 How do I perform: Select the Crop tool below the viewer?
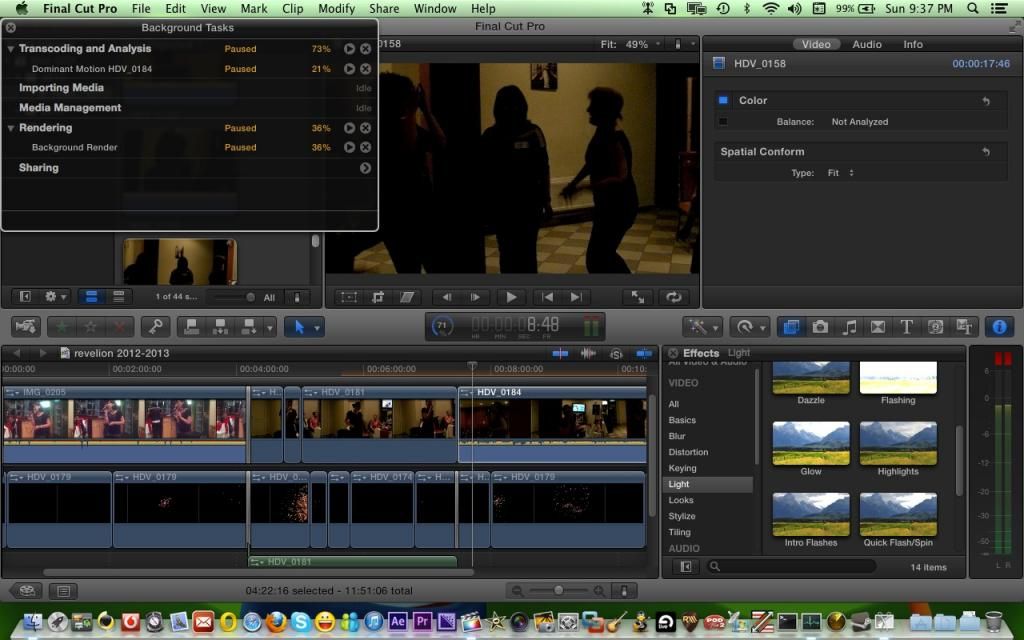pos(377,297)
